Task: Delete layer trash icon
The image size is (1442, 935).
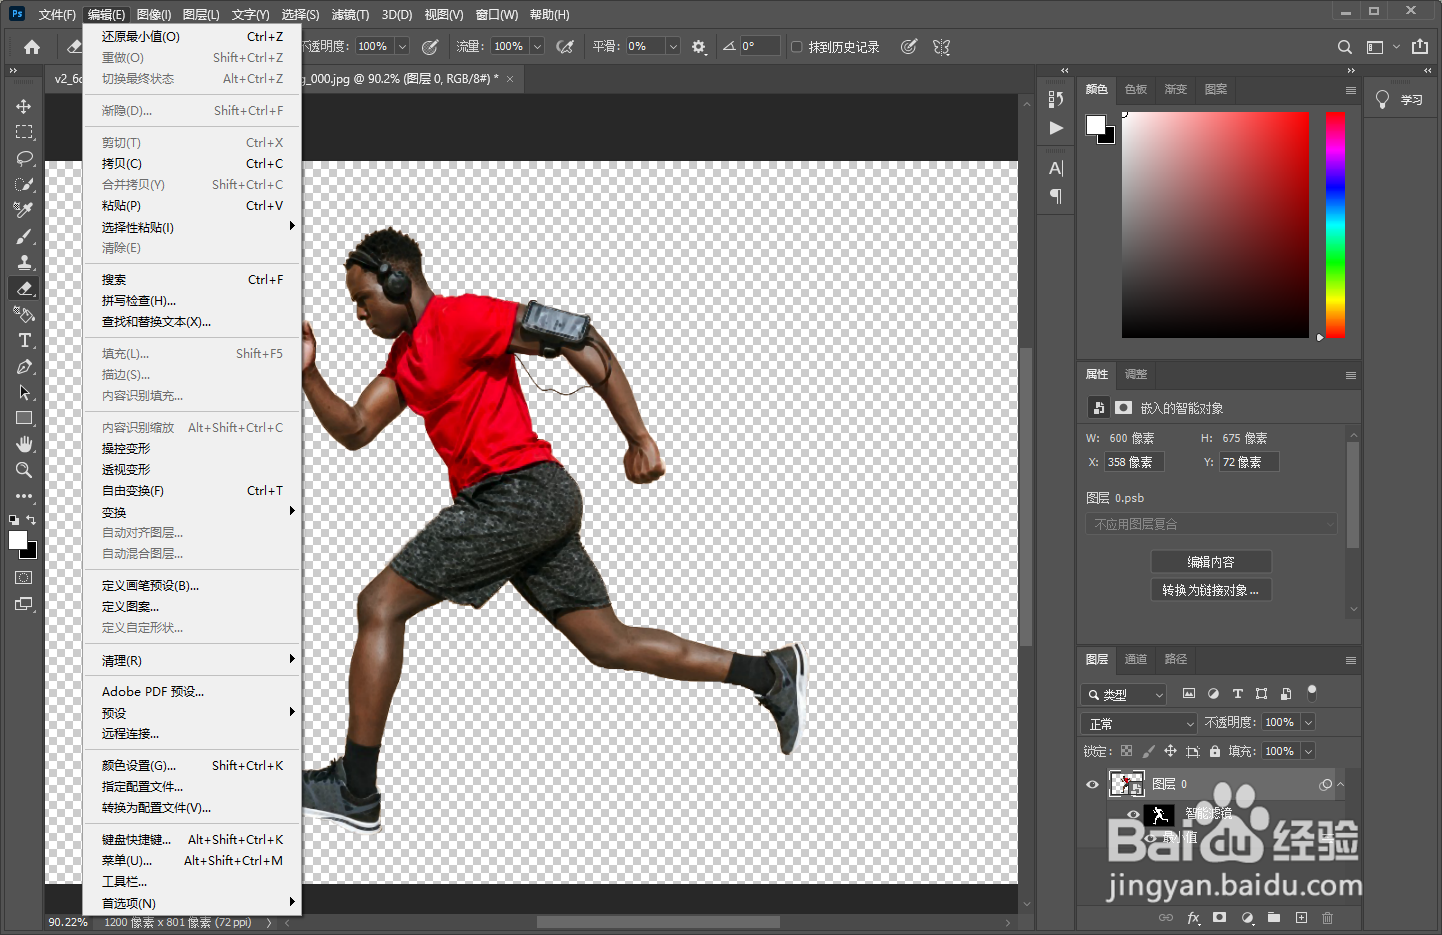Action: point(1328,917)
